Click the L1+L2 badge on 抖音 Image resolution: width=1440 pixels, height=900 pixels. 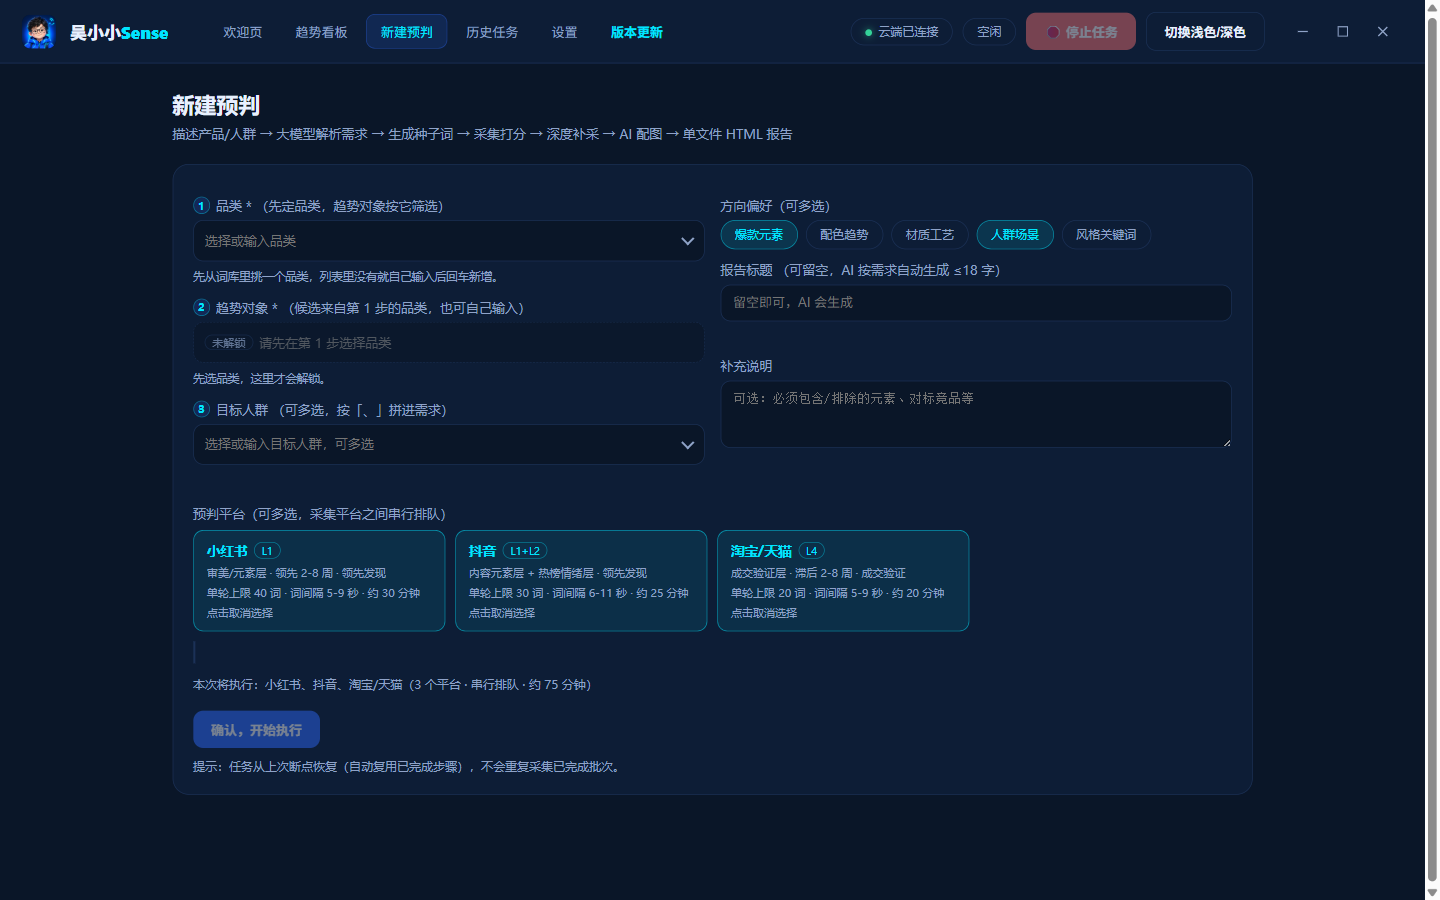pyautogui.click(x=525, y=551)
